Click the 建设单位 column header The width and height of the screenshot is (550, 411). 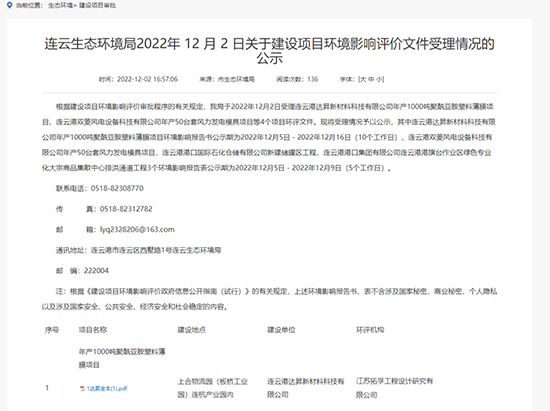click(x=281, y=330)
